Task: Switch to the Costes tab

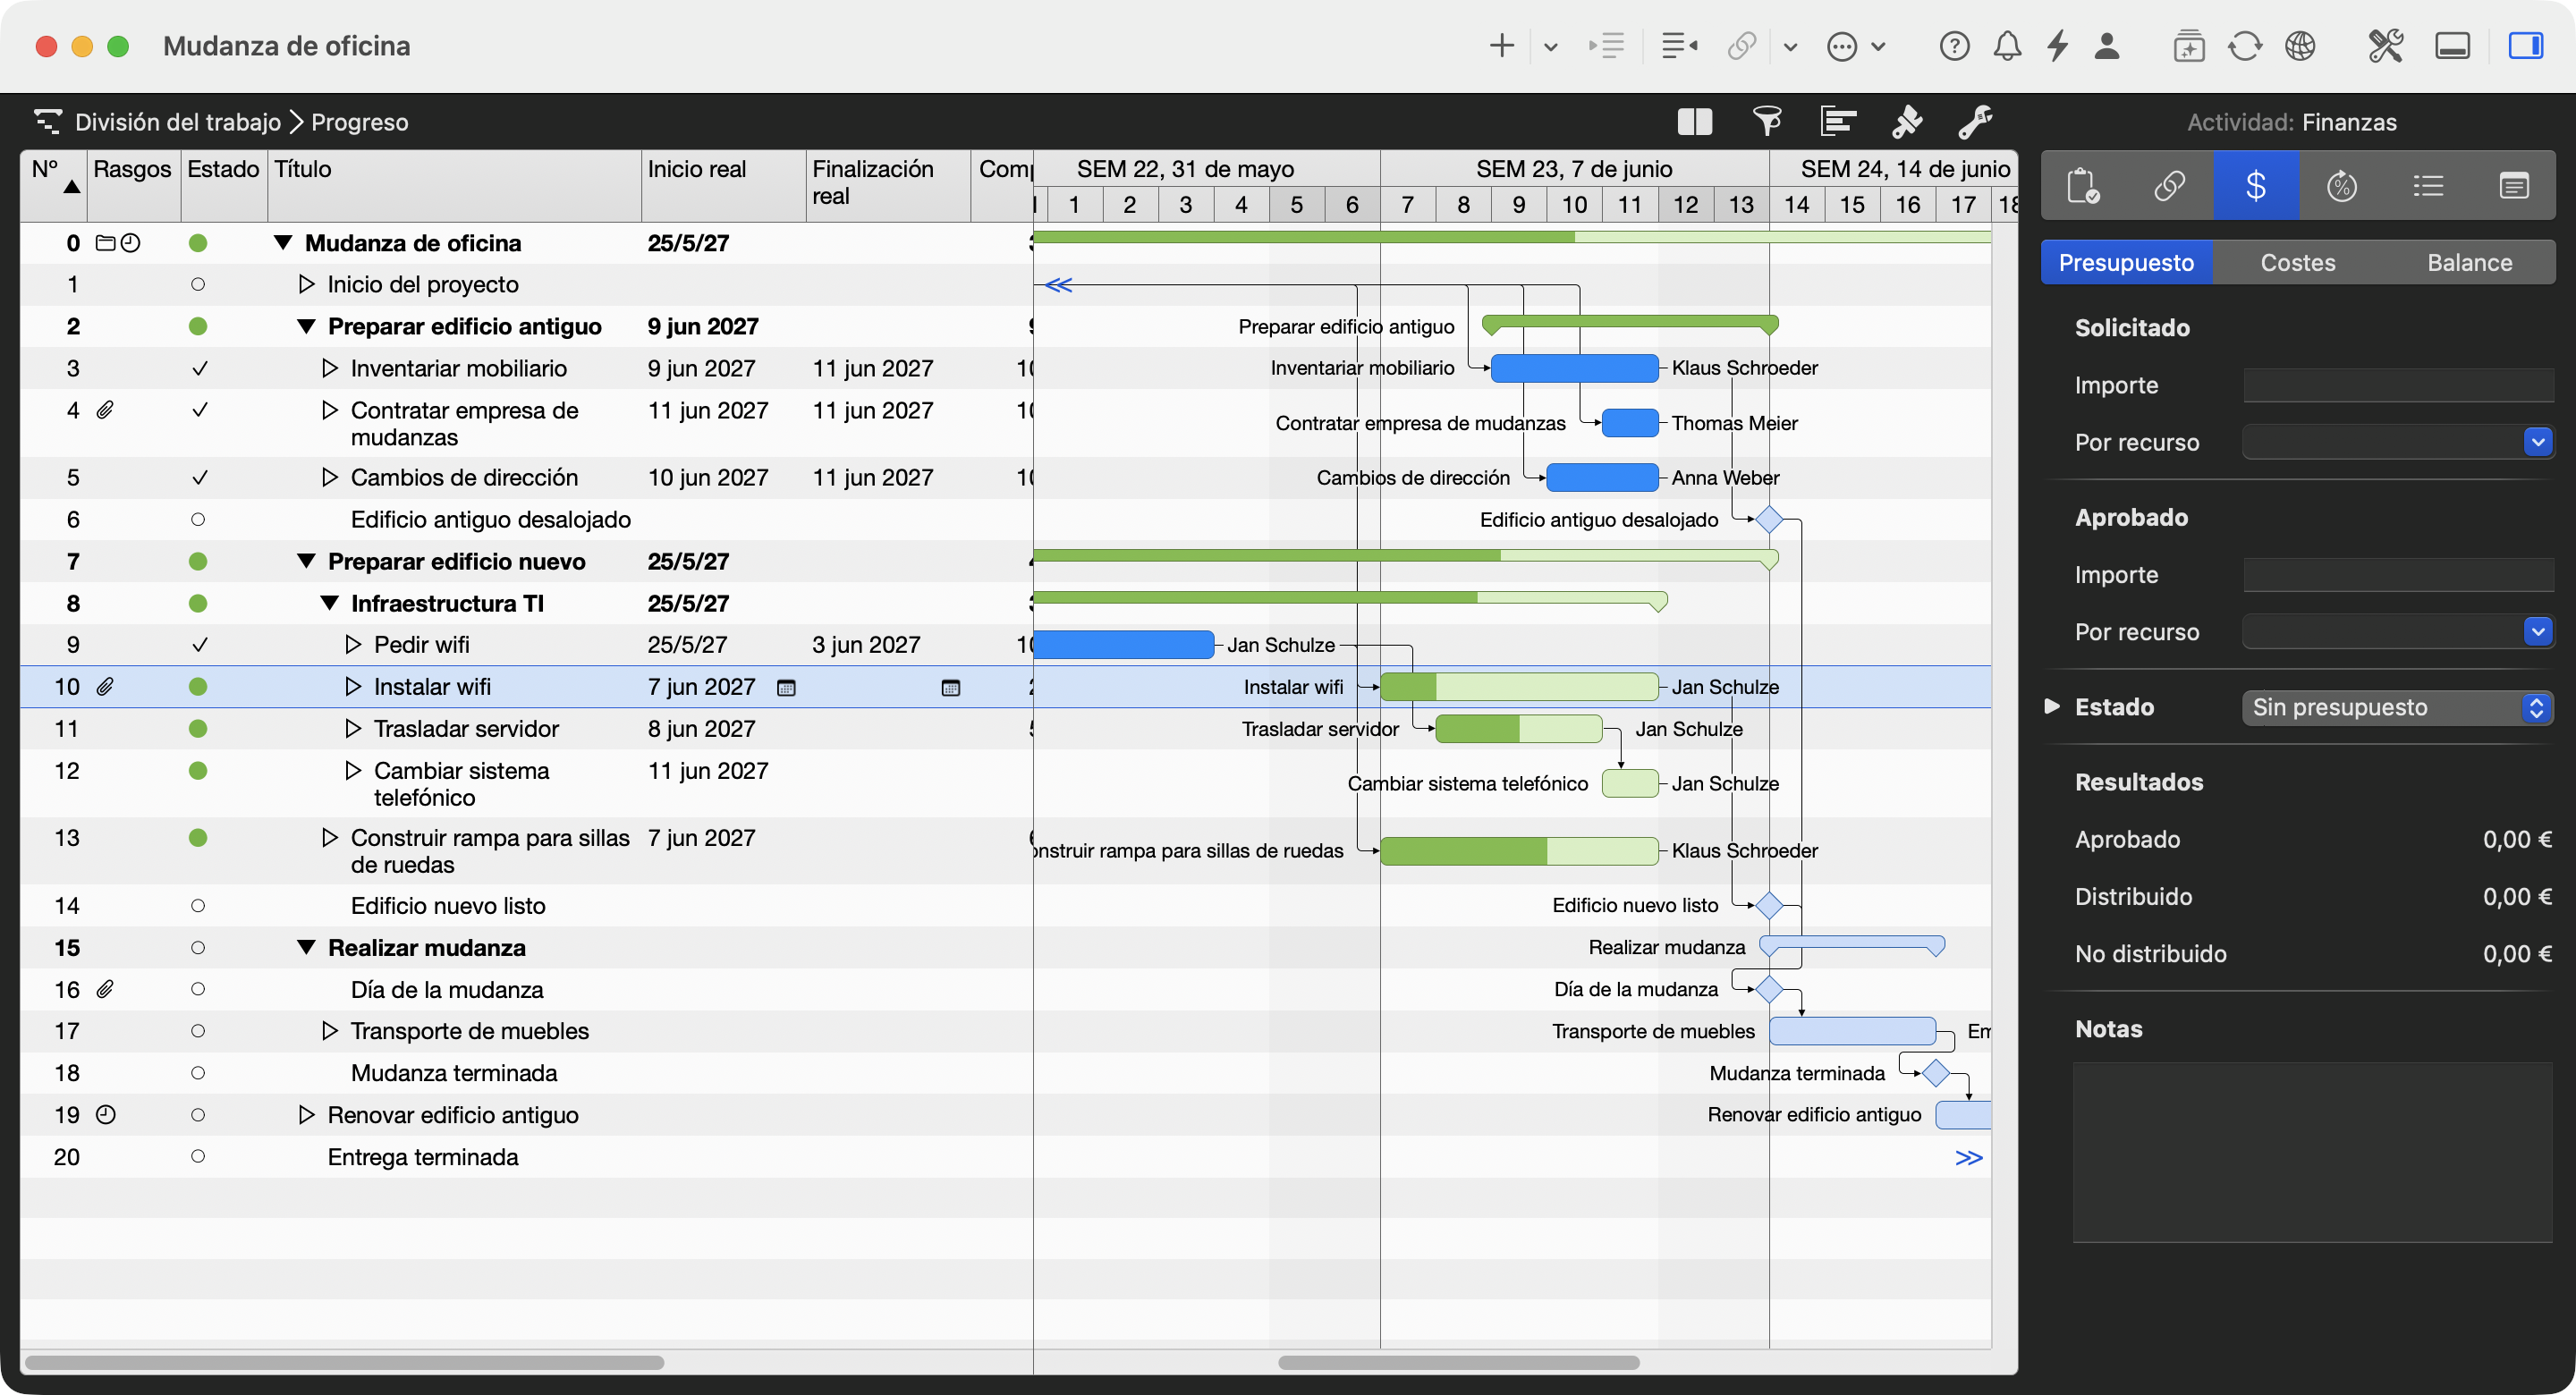Action: point(2297,262)
